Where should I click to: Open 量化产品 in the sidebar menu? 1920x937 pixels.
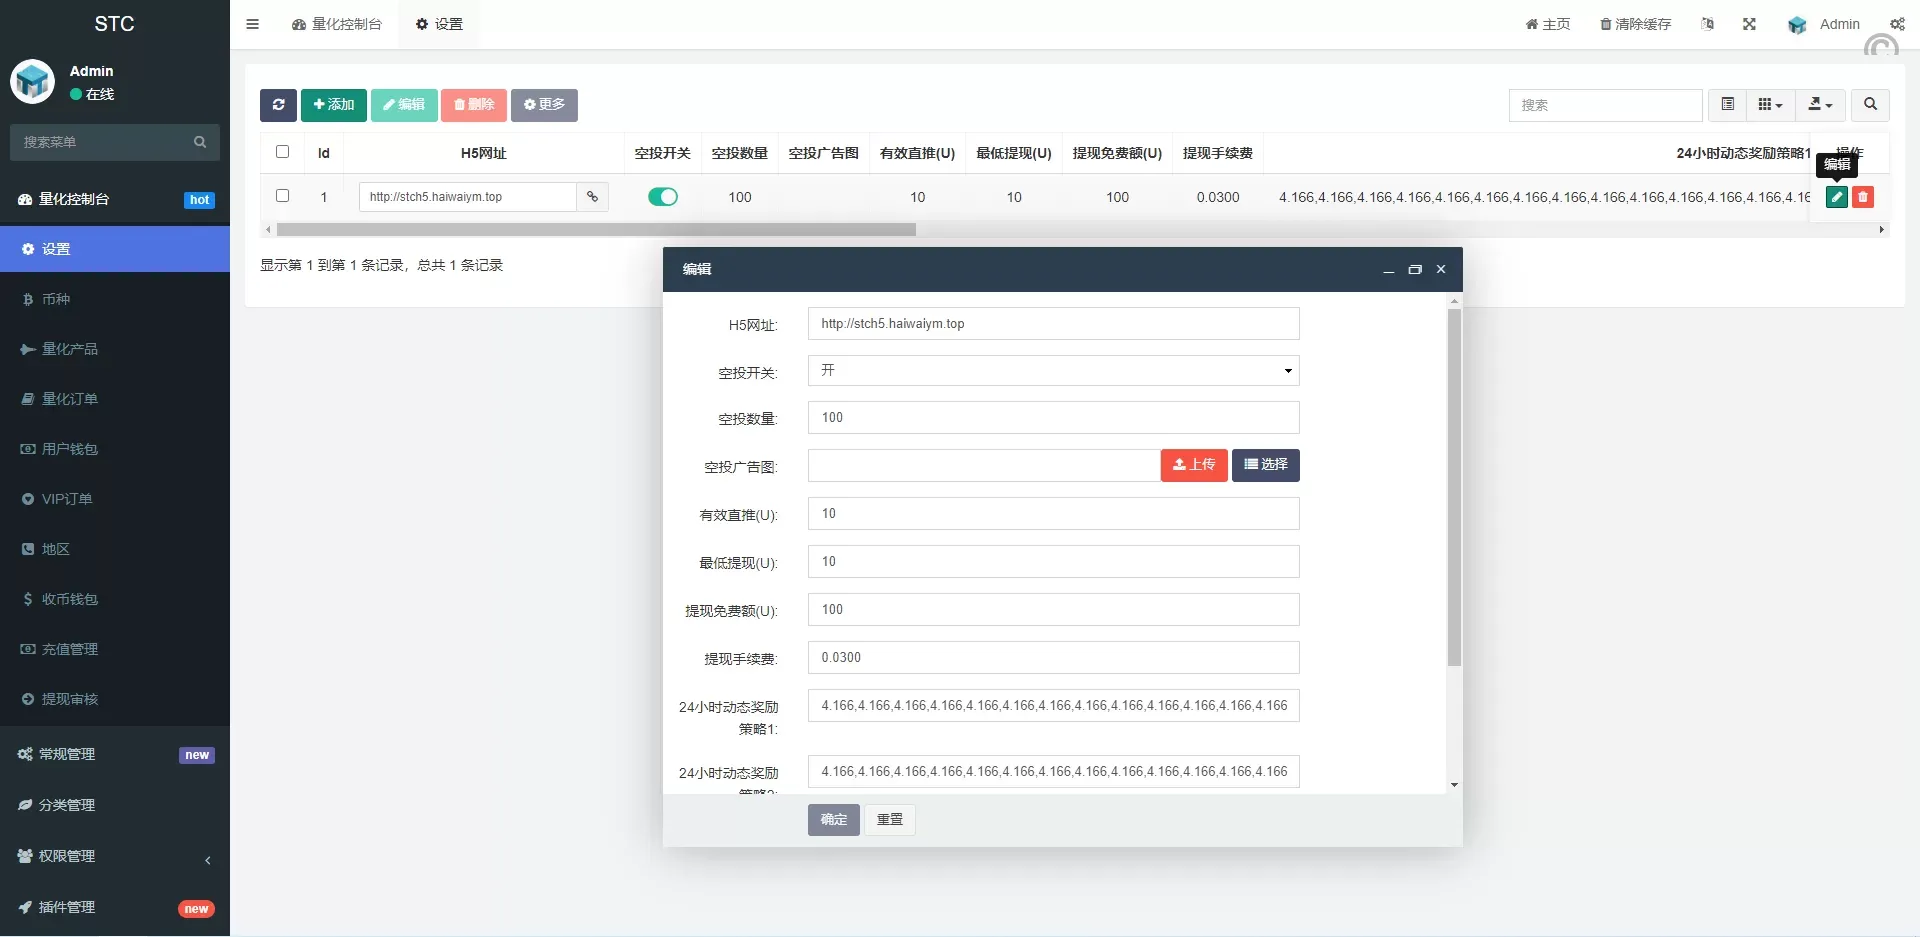point(70,349)
